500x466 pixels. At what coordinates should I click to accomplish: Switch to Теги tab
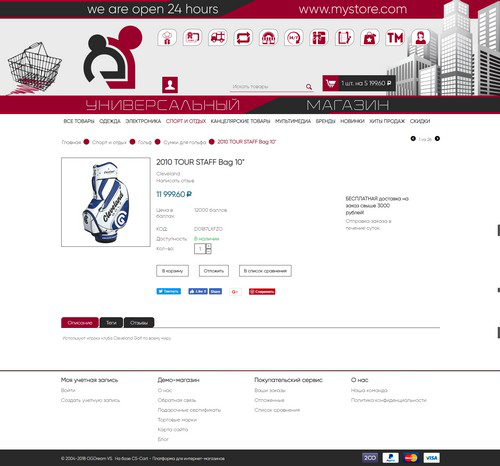(x=111, y=323)
